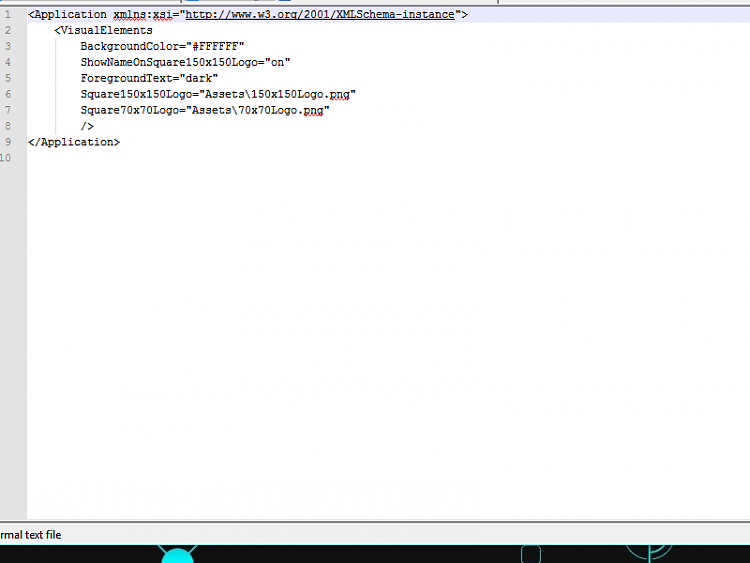Click line number 6 in the margin
The height and width of the screenshot is (563, 750).
click(x=8, y=94)
